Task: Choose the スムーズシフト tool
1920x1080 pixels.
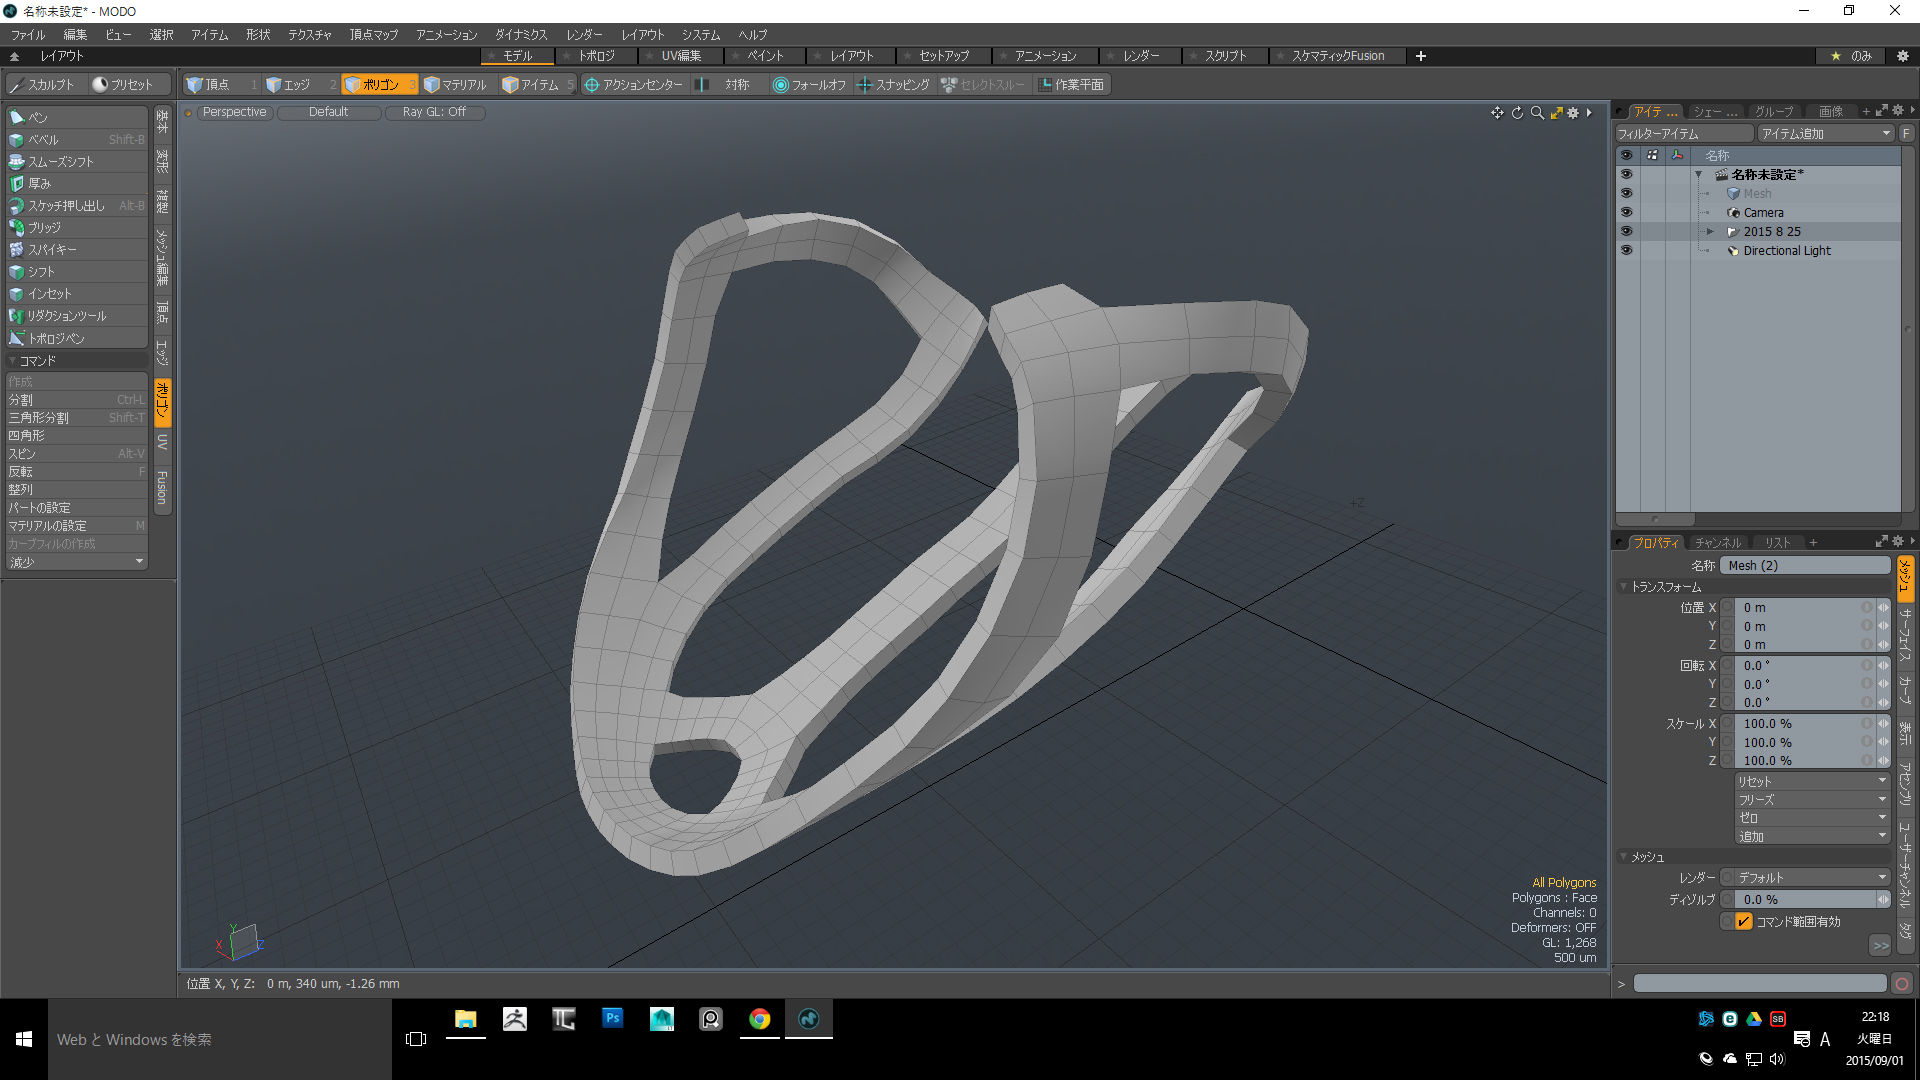Action: pyautogui.click(x=77, y=161)
